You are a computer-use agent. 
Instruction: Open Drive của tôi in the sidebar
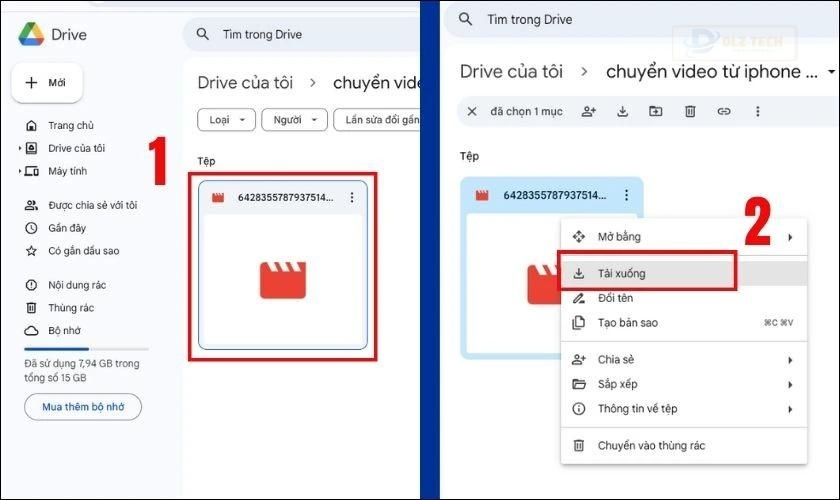pyautogui.click(x=77, y=148)
